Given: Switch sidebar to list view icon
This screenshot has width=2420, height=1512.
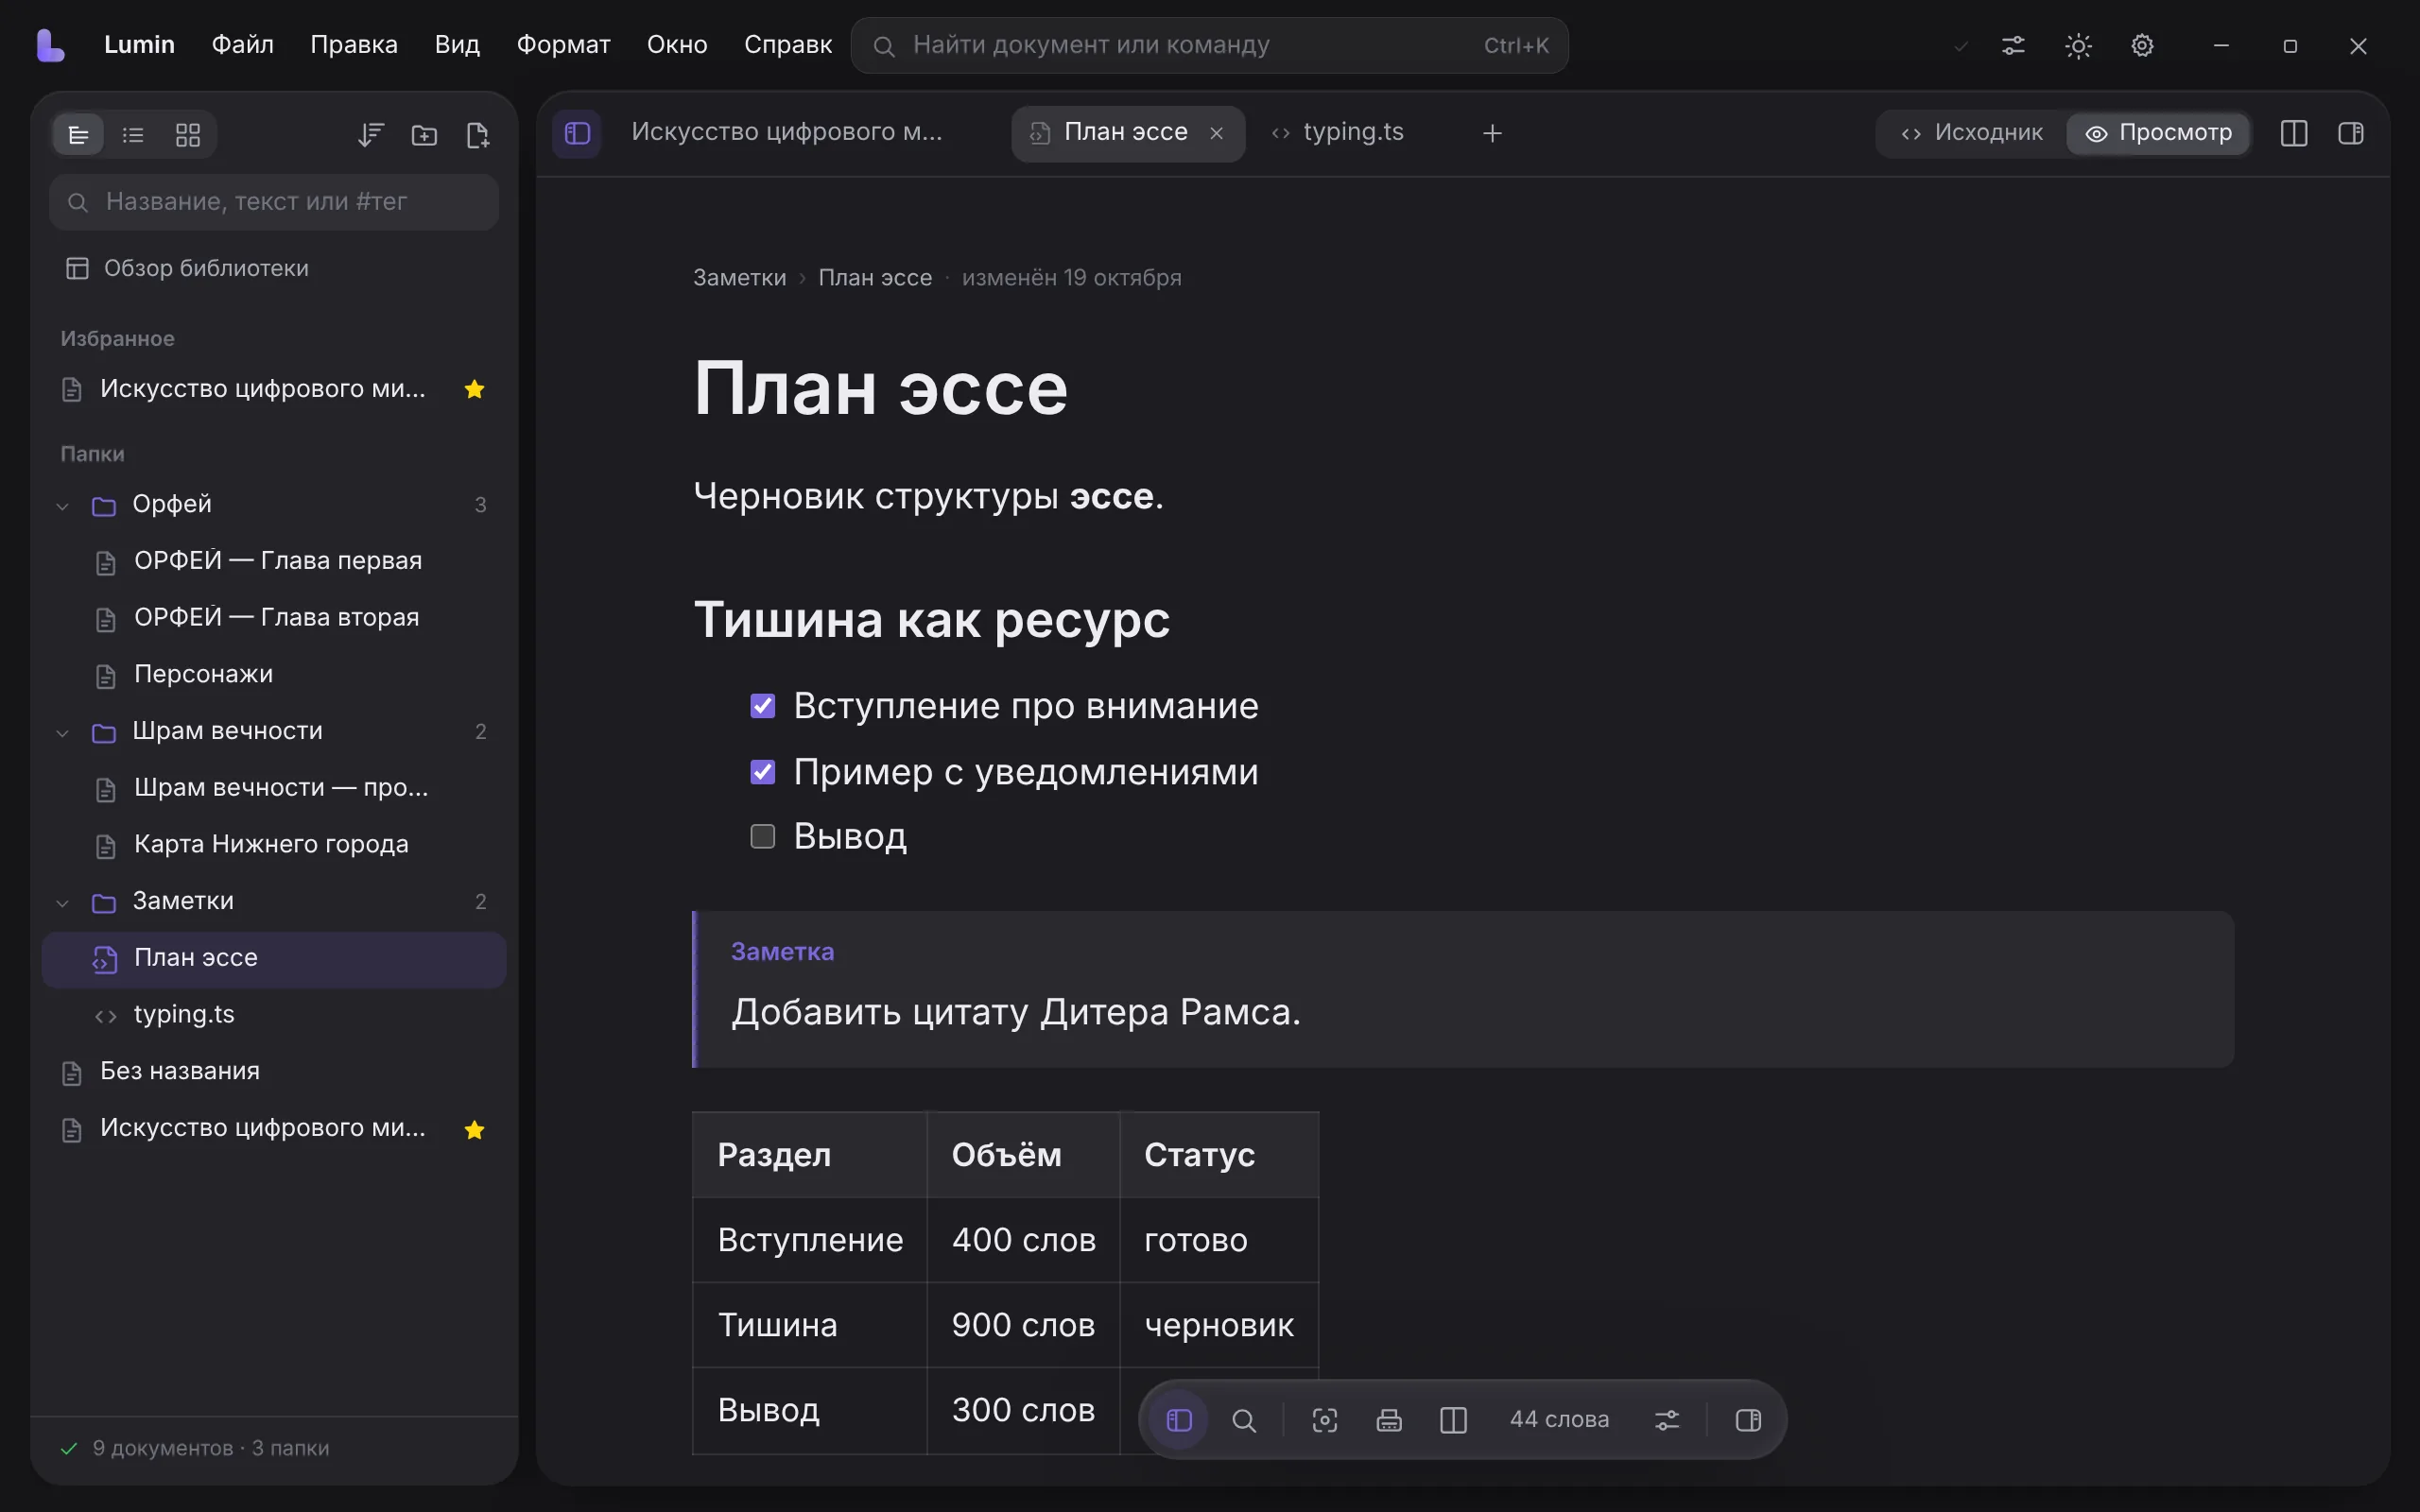Looking at the screenshot, I should pos(133,135).
